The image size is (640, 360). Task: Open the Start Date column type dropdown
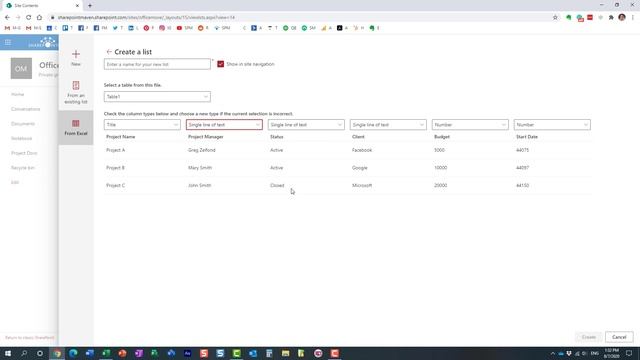[x=552, y=124]
